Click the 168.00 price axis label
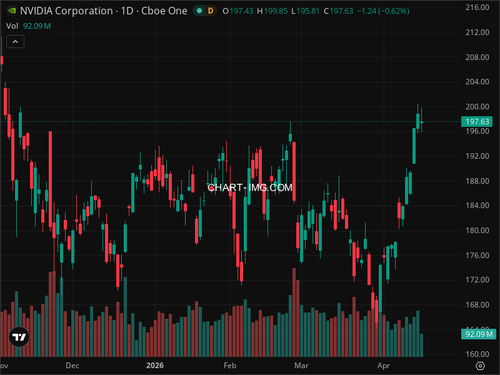Viewport: 500px width, 375px height. pyautogui.click(x=477, y=305)
